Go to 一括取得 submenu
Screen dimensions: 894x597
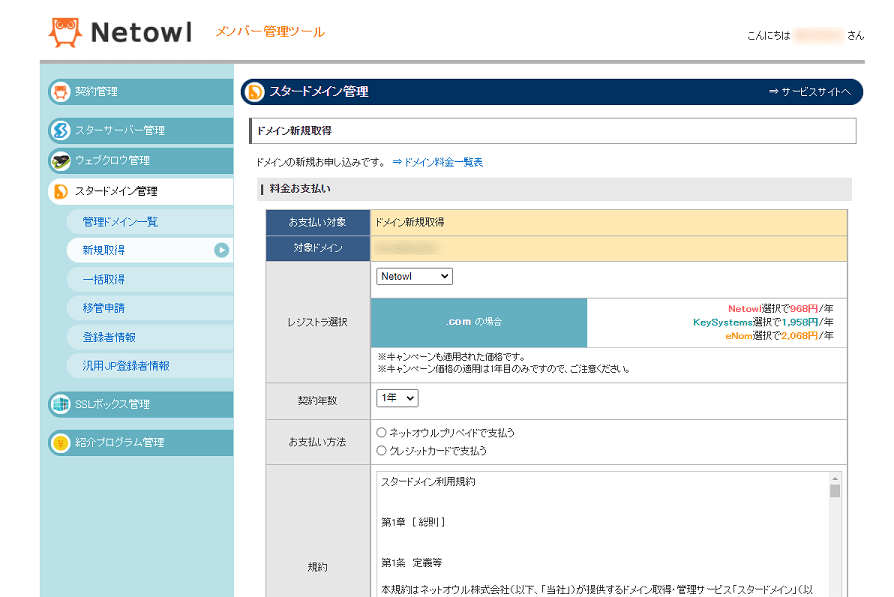click(x=149, y=279)
